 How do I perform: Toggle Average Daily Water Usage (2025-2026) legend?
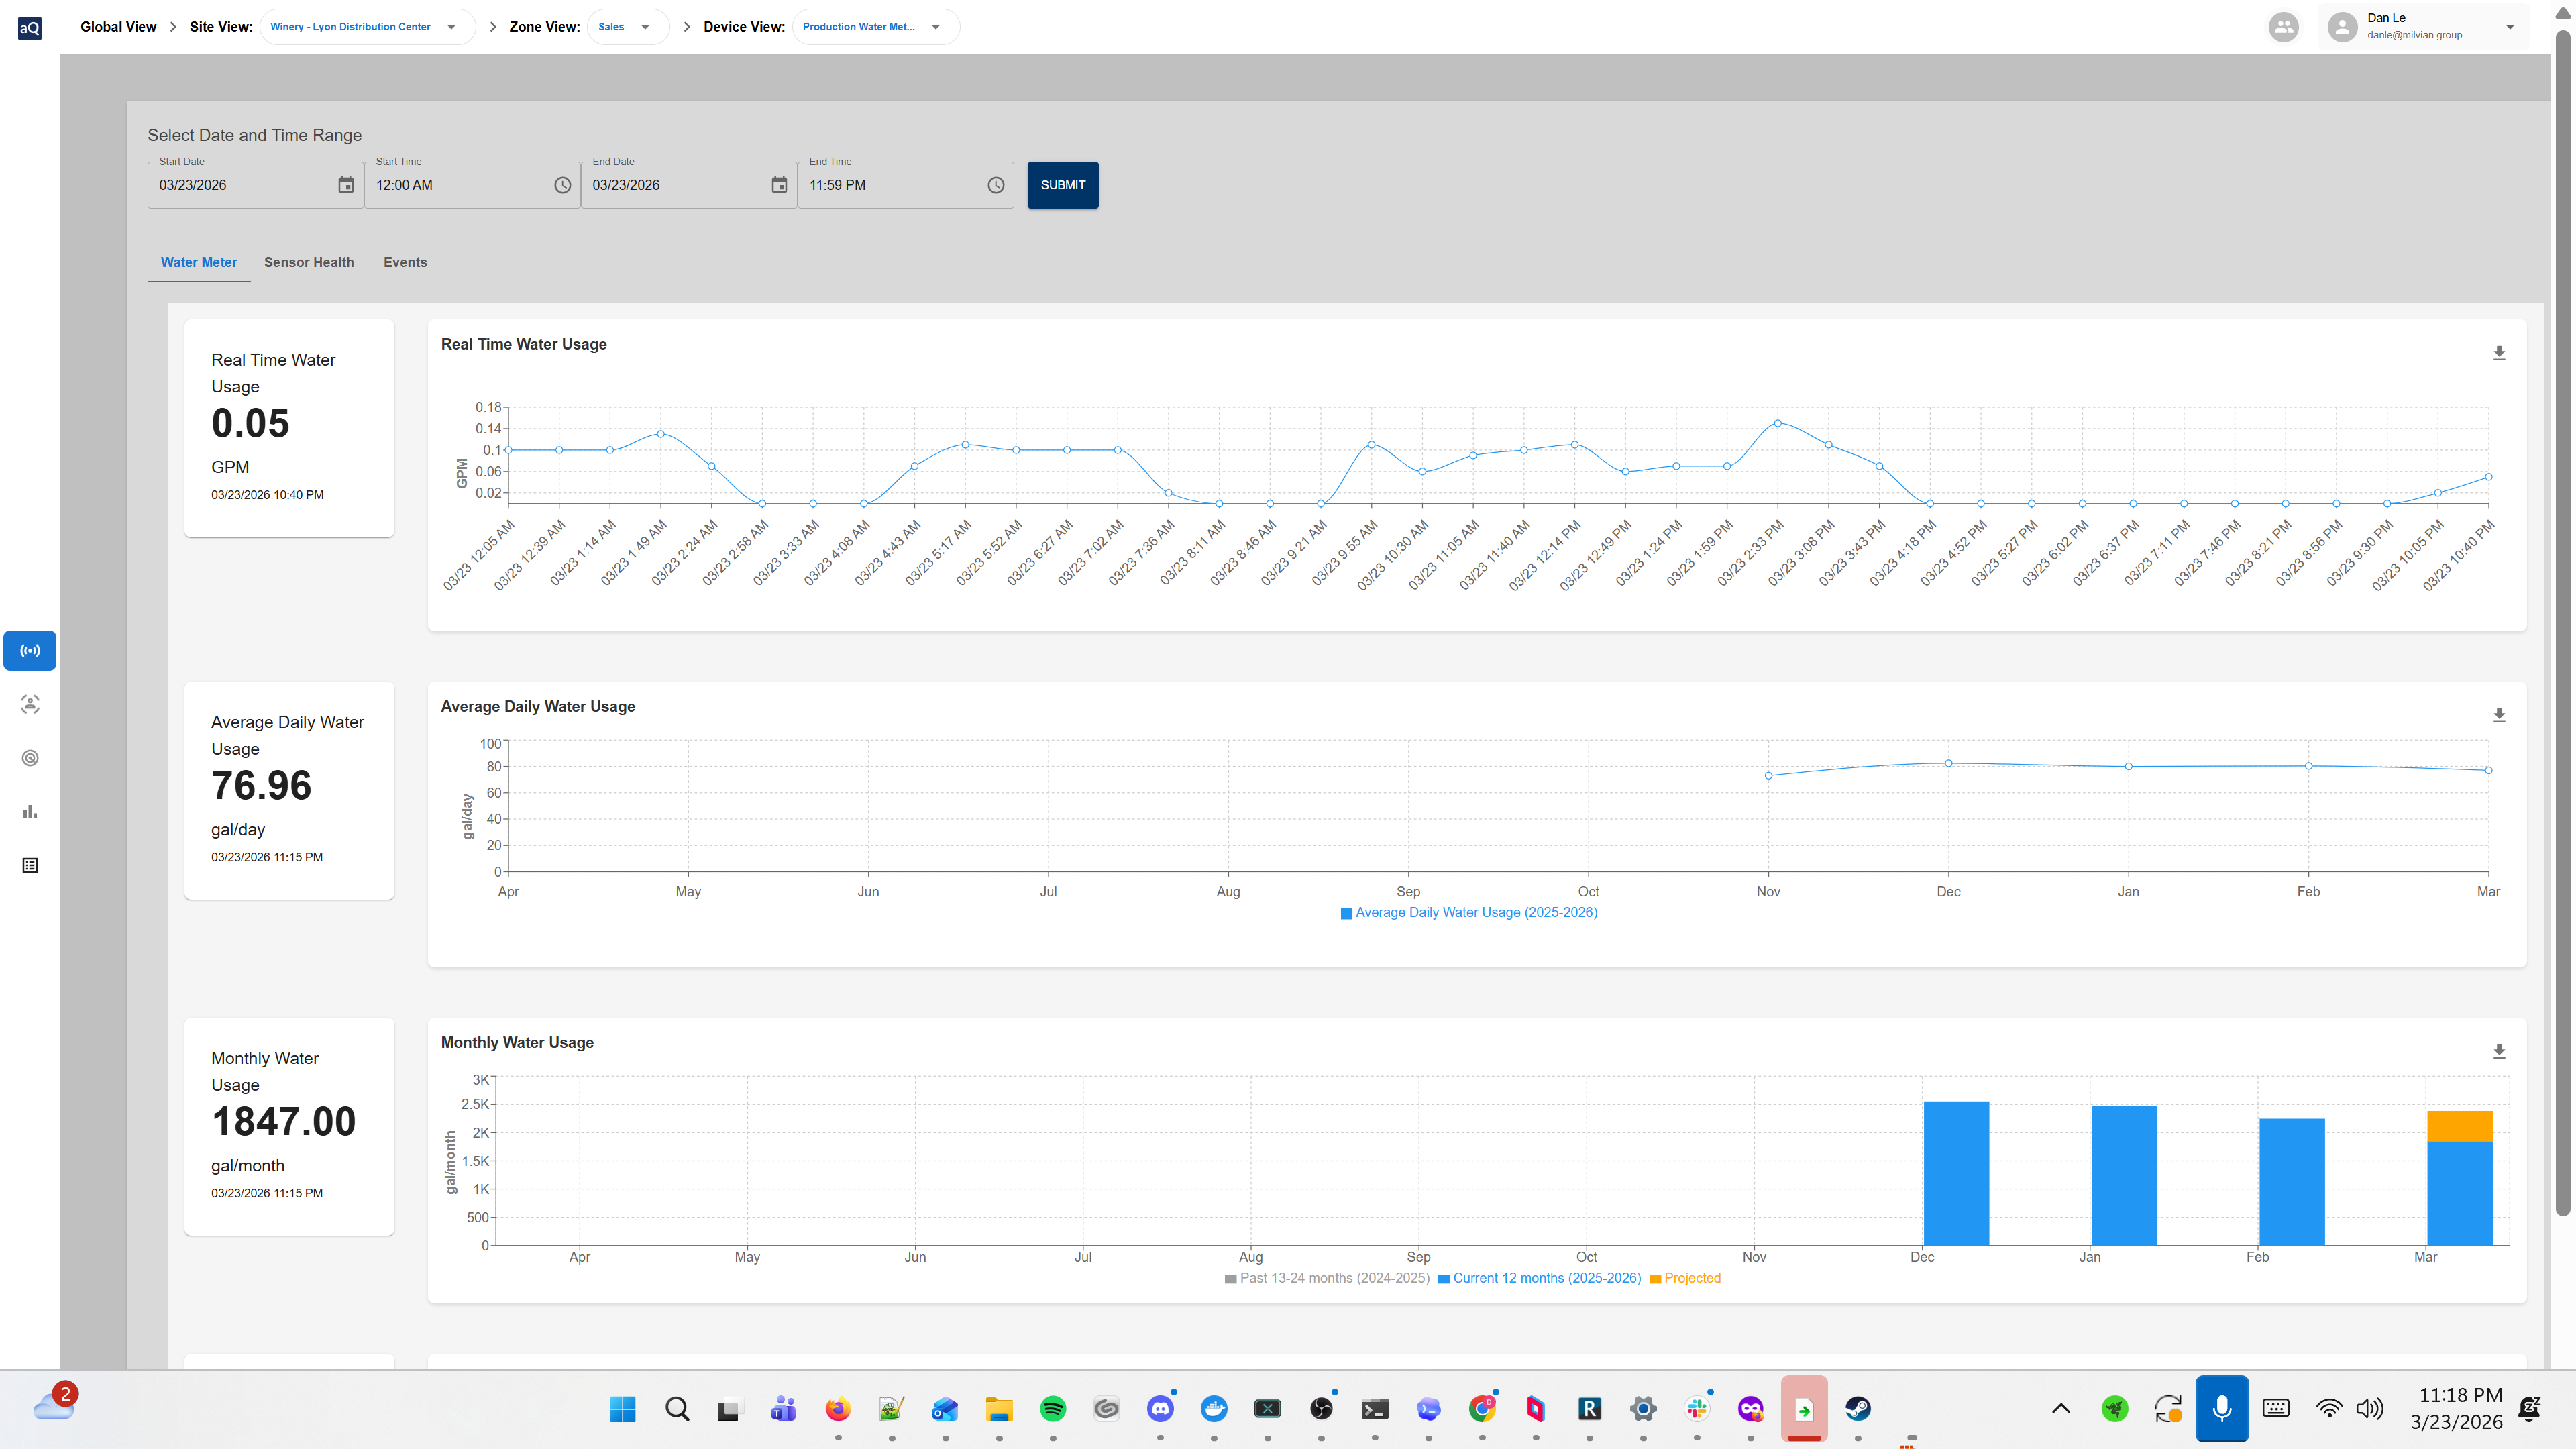click(x=1469, y=912)
